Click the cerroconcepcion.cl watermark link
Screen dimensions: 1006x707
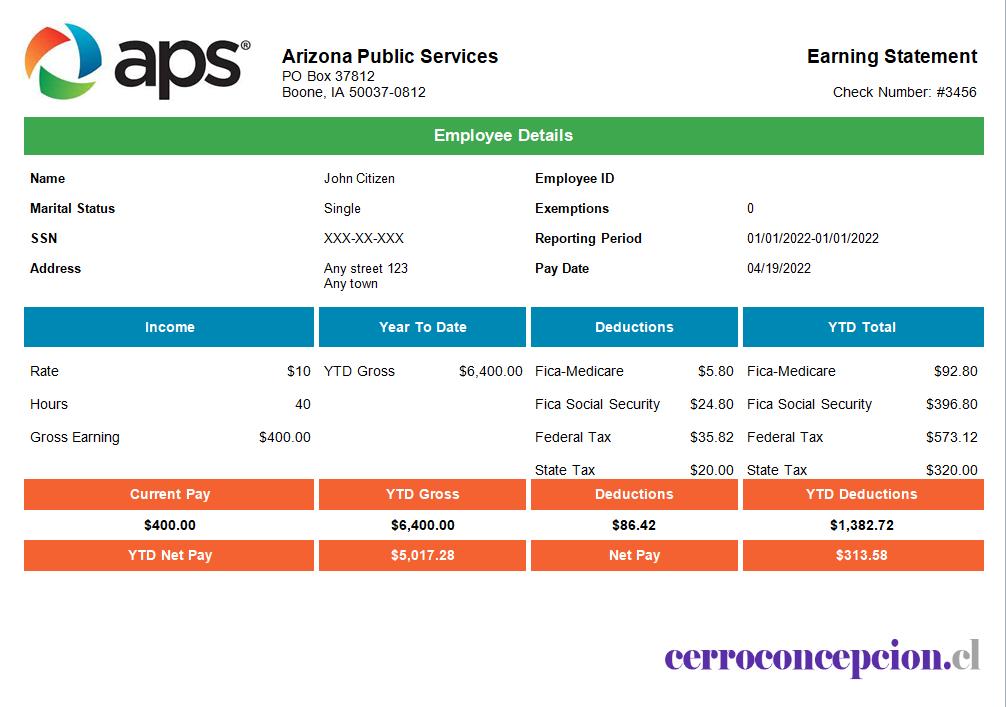tap(822, 658)
